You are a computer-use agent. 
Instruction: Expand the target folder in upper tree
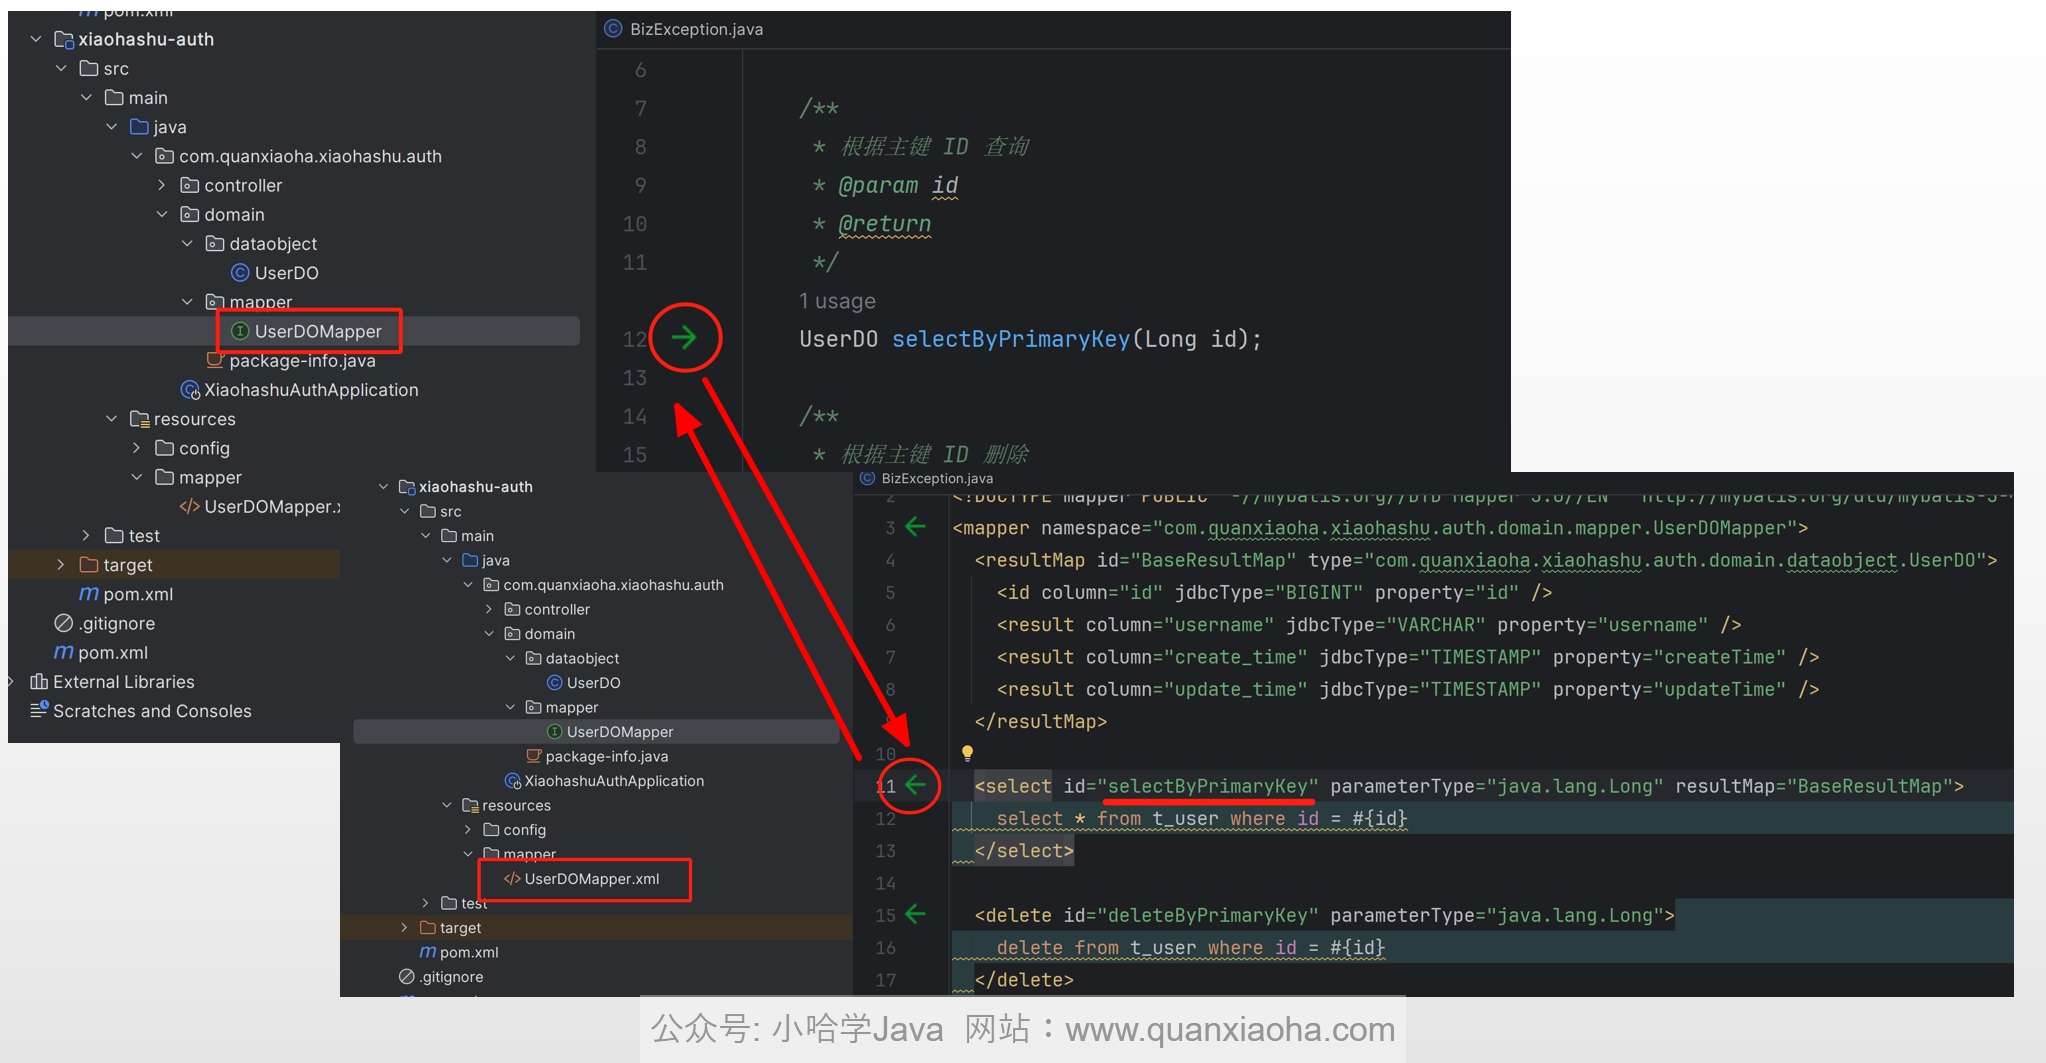(x=61, y=565)
